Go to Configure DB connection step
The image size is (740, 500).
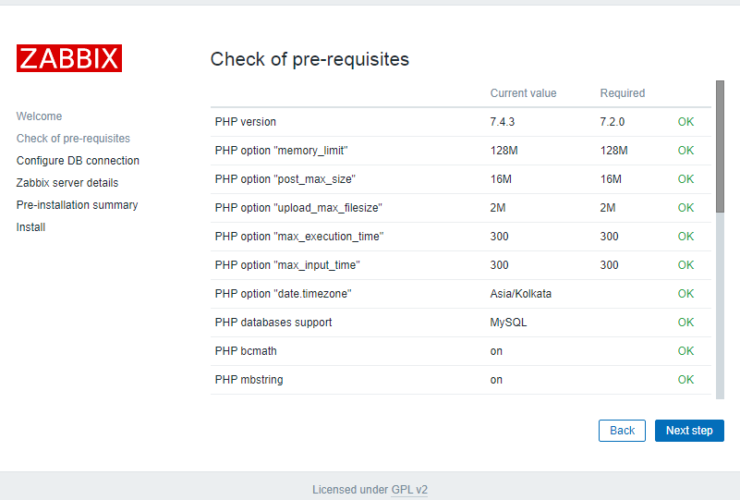(x=78, y=160)
